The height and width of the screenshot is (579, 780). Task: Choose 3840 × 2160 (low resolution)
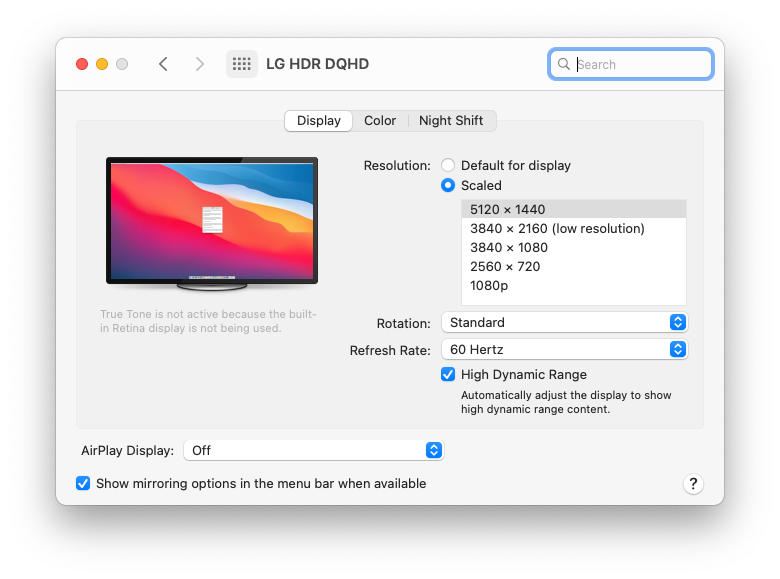coord(574,228)
